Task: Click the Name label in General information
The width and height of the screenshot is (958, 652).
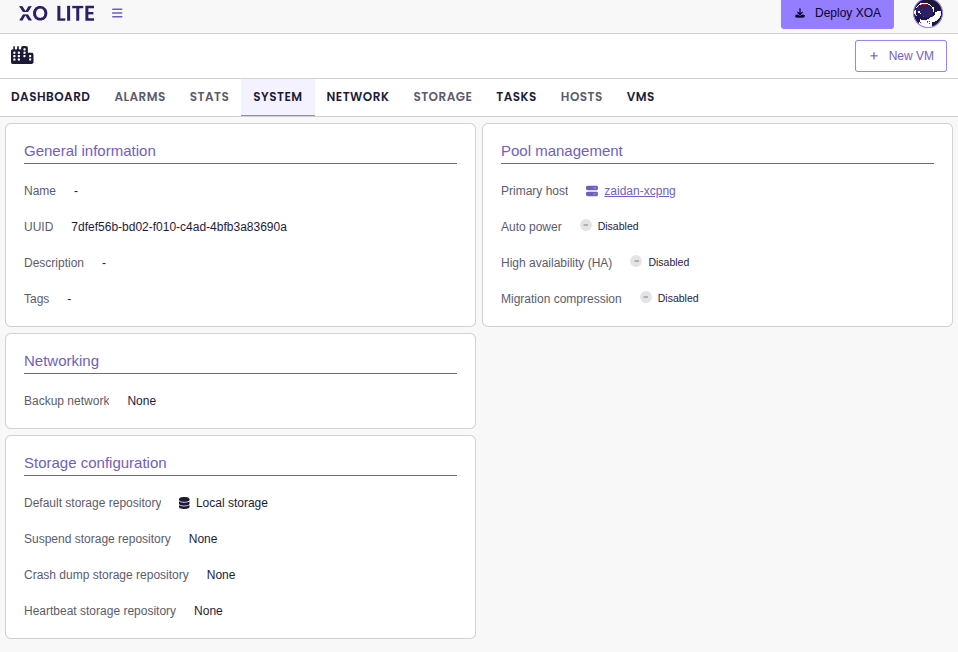Action: coord(40,191)
